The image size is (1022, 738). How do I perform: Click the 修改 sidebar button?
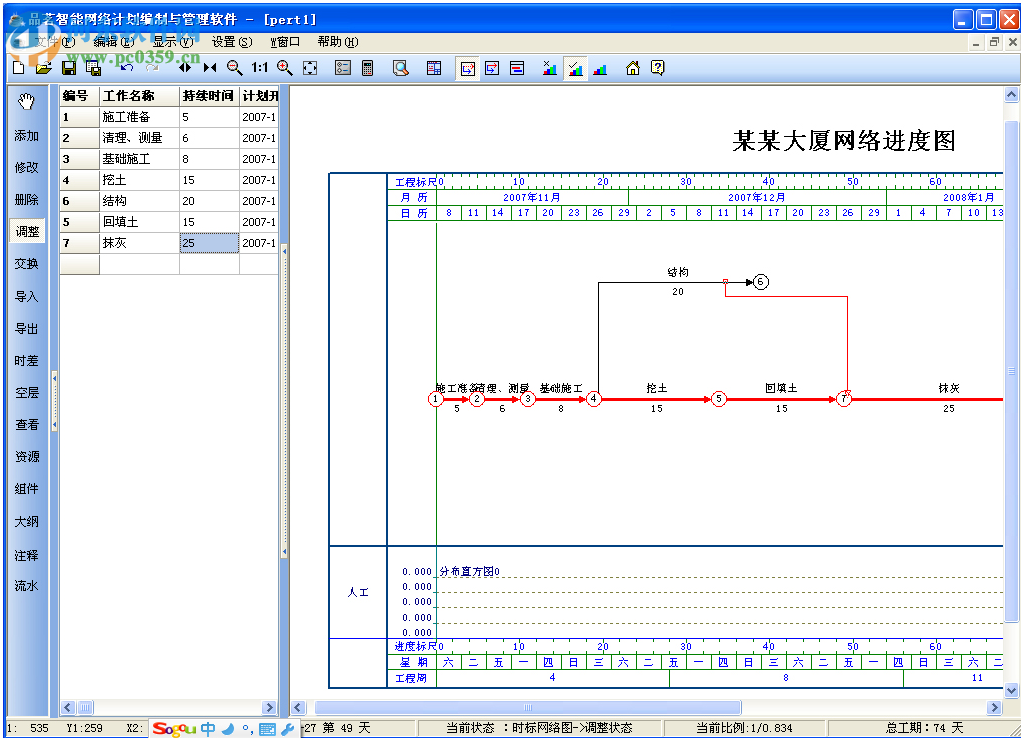27,168
